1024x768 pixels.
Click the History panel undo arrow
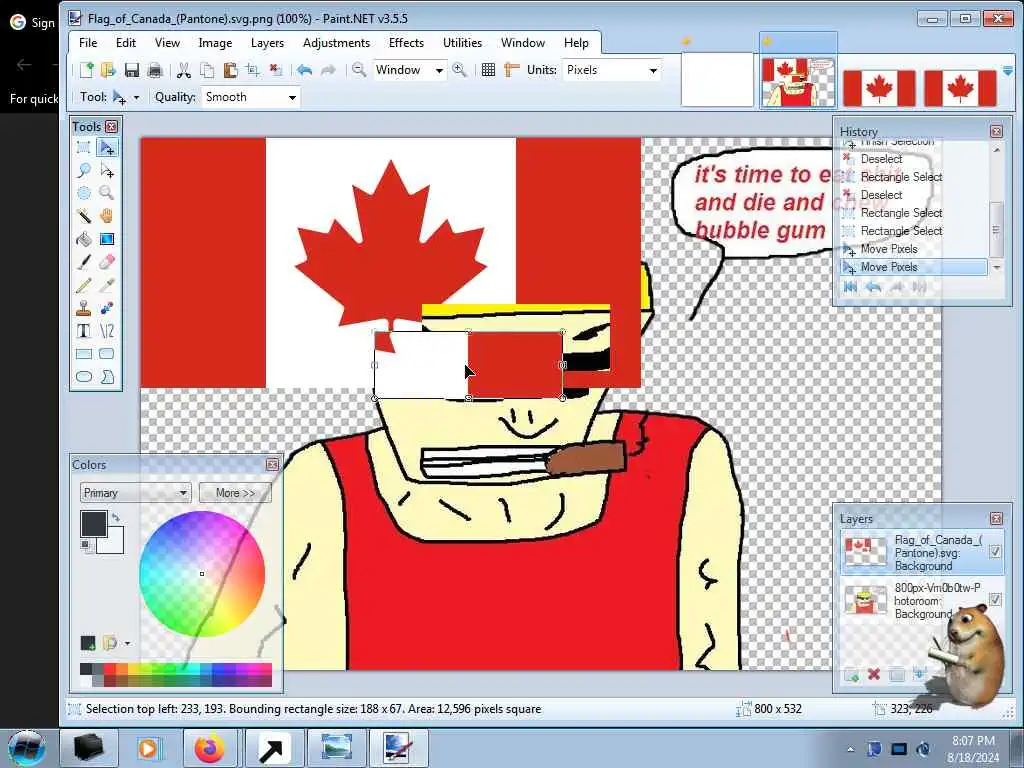click(x=873, y=287)
